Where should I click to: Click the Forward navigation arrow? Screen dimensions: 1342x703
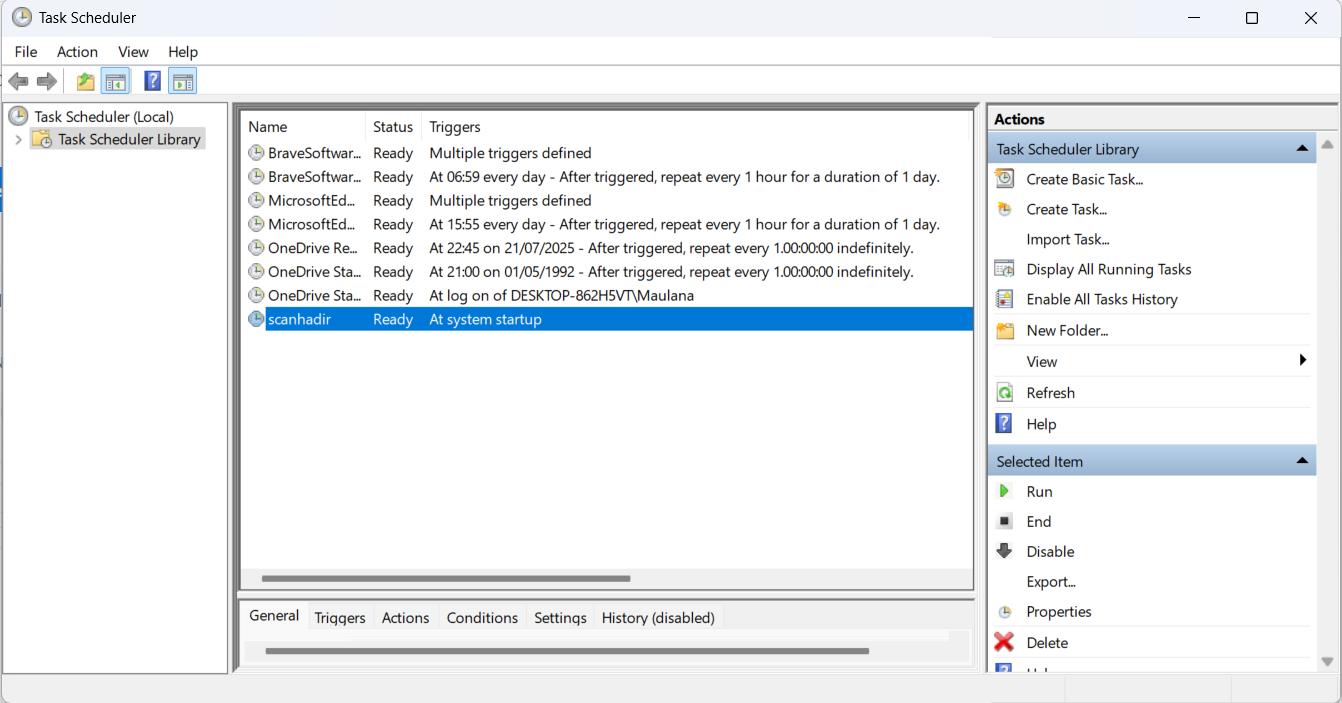pyautogui.click(x=46, y=81)
